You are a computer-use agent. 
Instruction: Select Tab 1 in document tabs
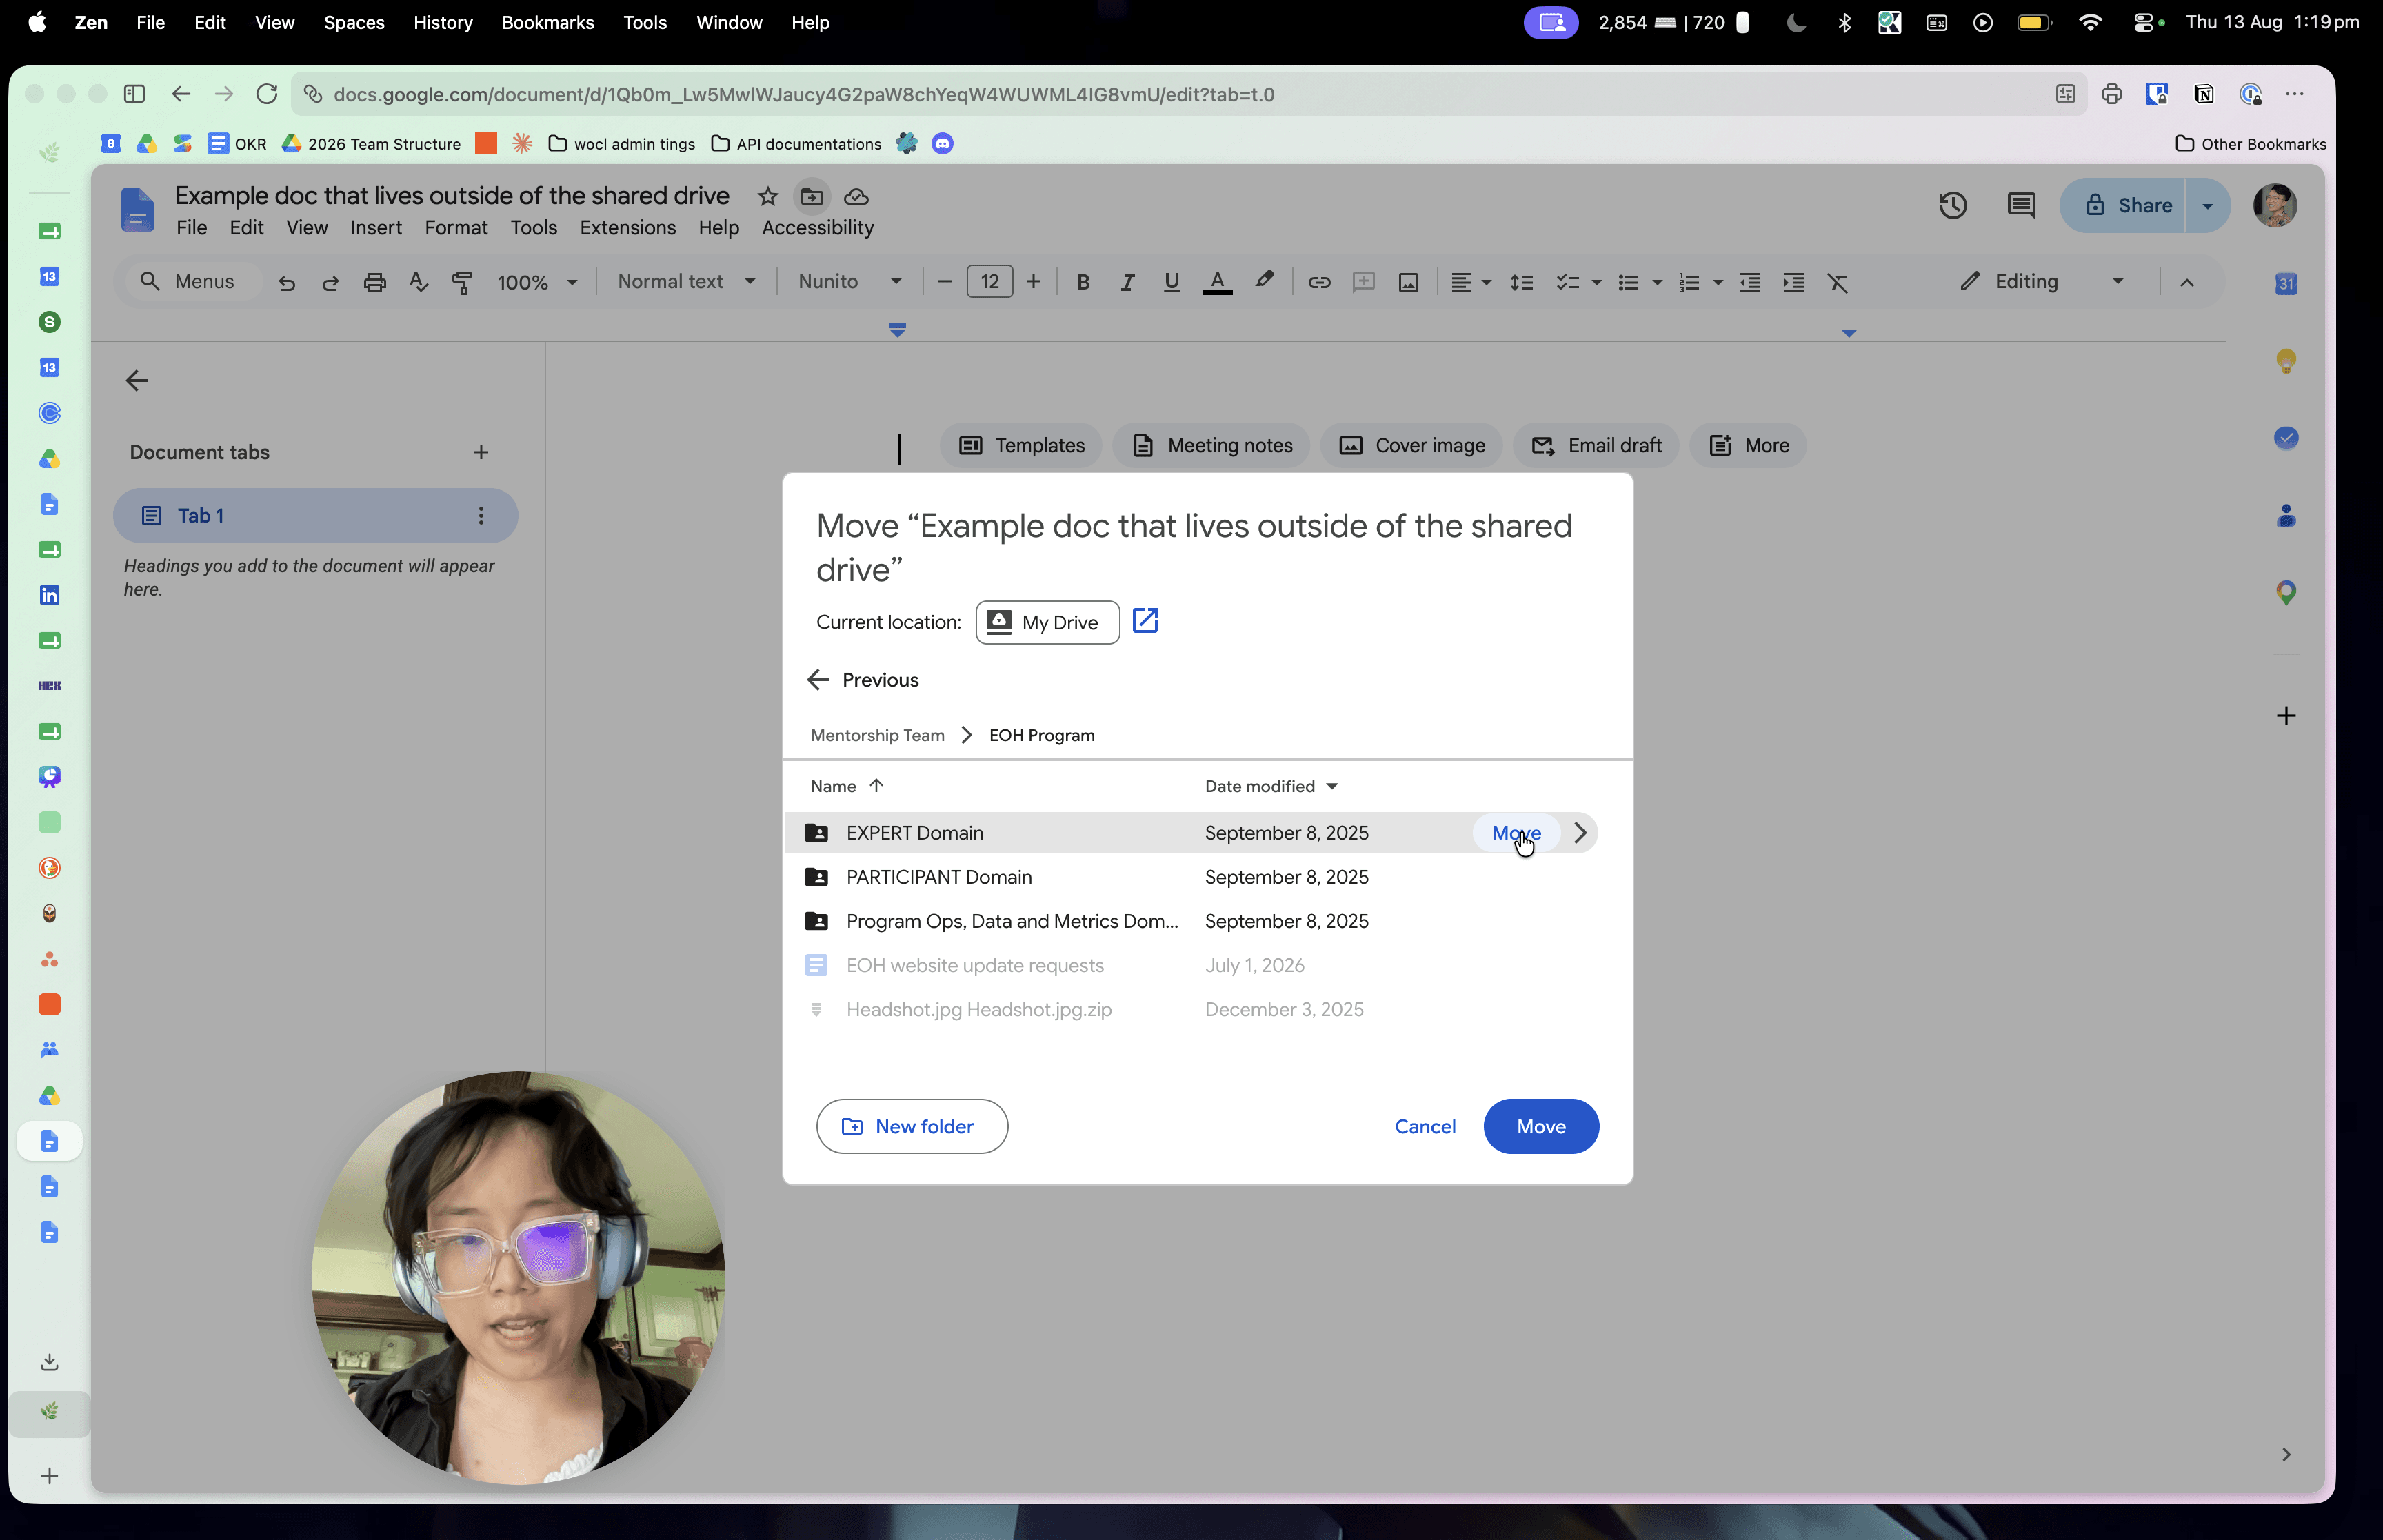coord(316,516)
